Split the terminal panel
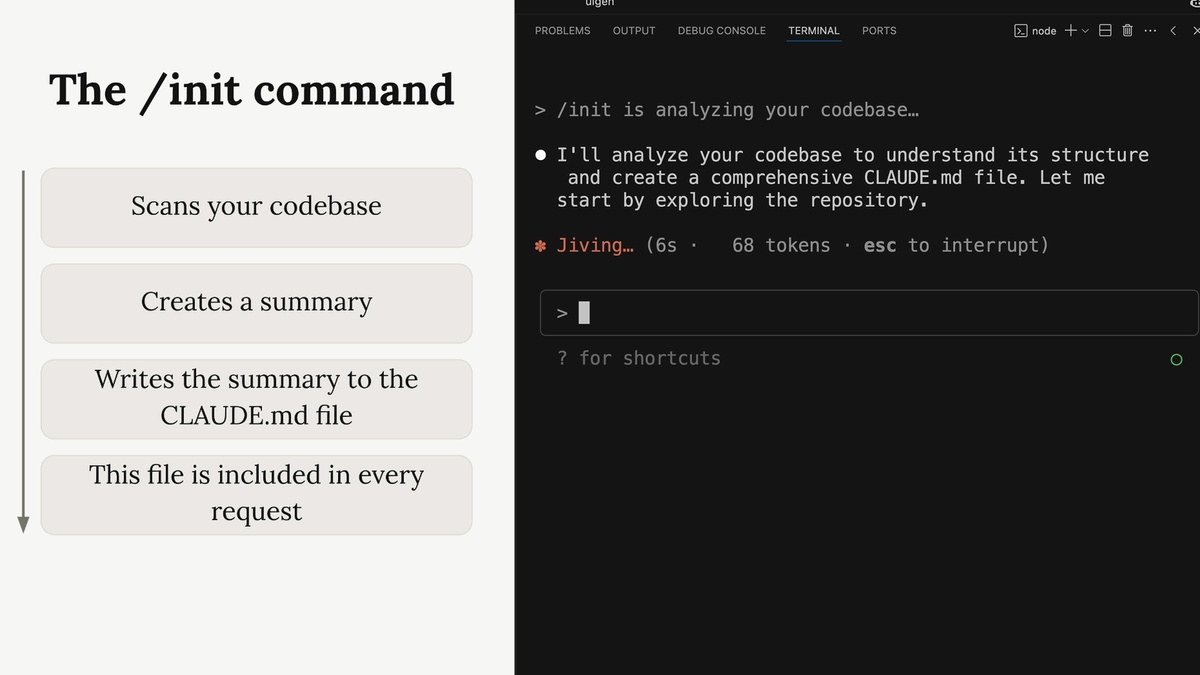The image size is (1200, 675). [x=1105, y=31]
